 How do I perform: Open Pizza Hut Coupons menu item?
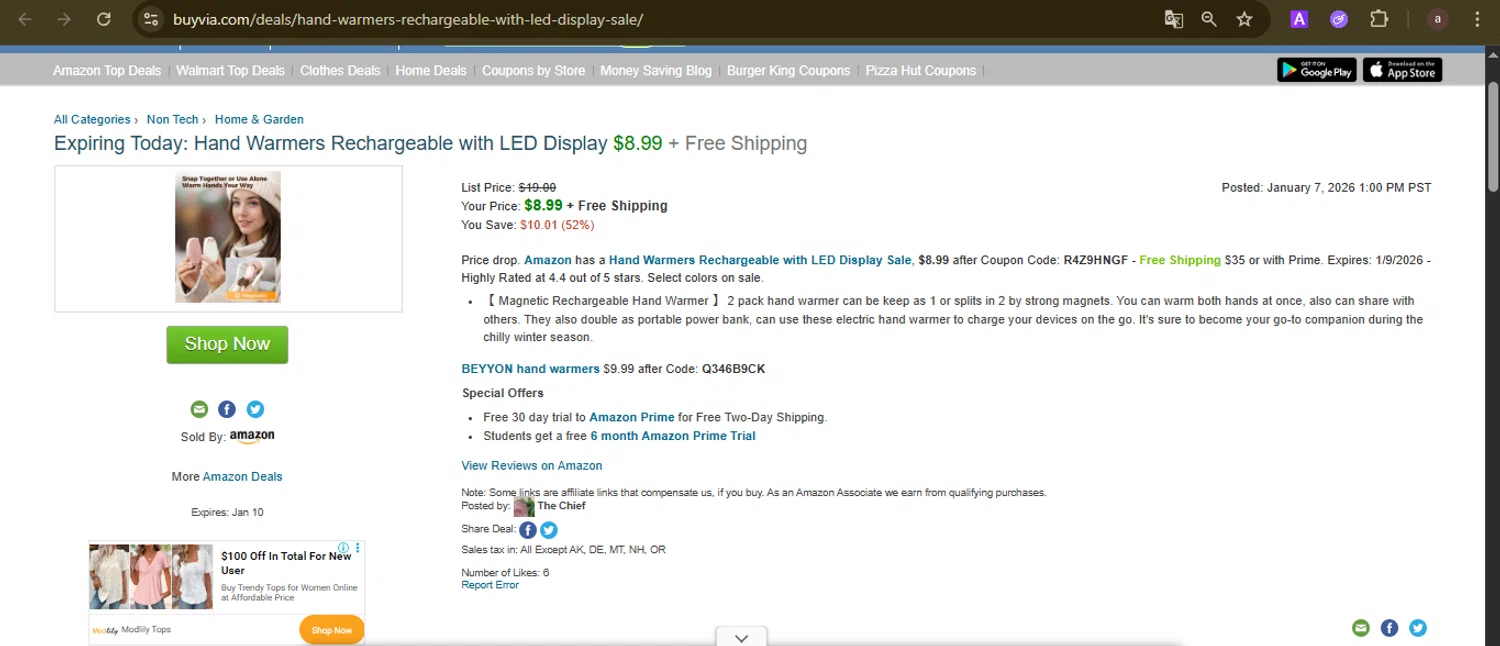[x=921, y=71]
